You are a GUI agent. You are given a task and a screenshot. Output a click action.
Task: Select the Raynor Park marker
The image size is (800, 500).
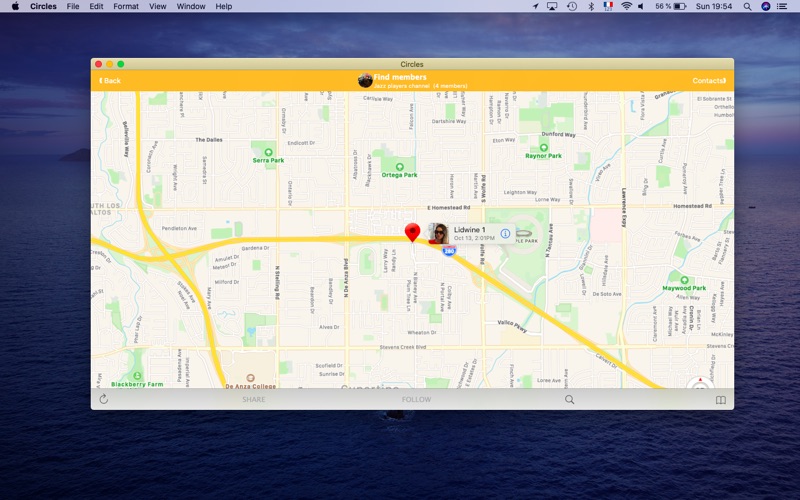point(543,147)
